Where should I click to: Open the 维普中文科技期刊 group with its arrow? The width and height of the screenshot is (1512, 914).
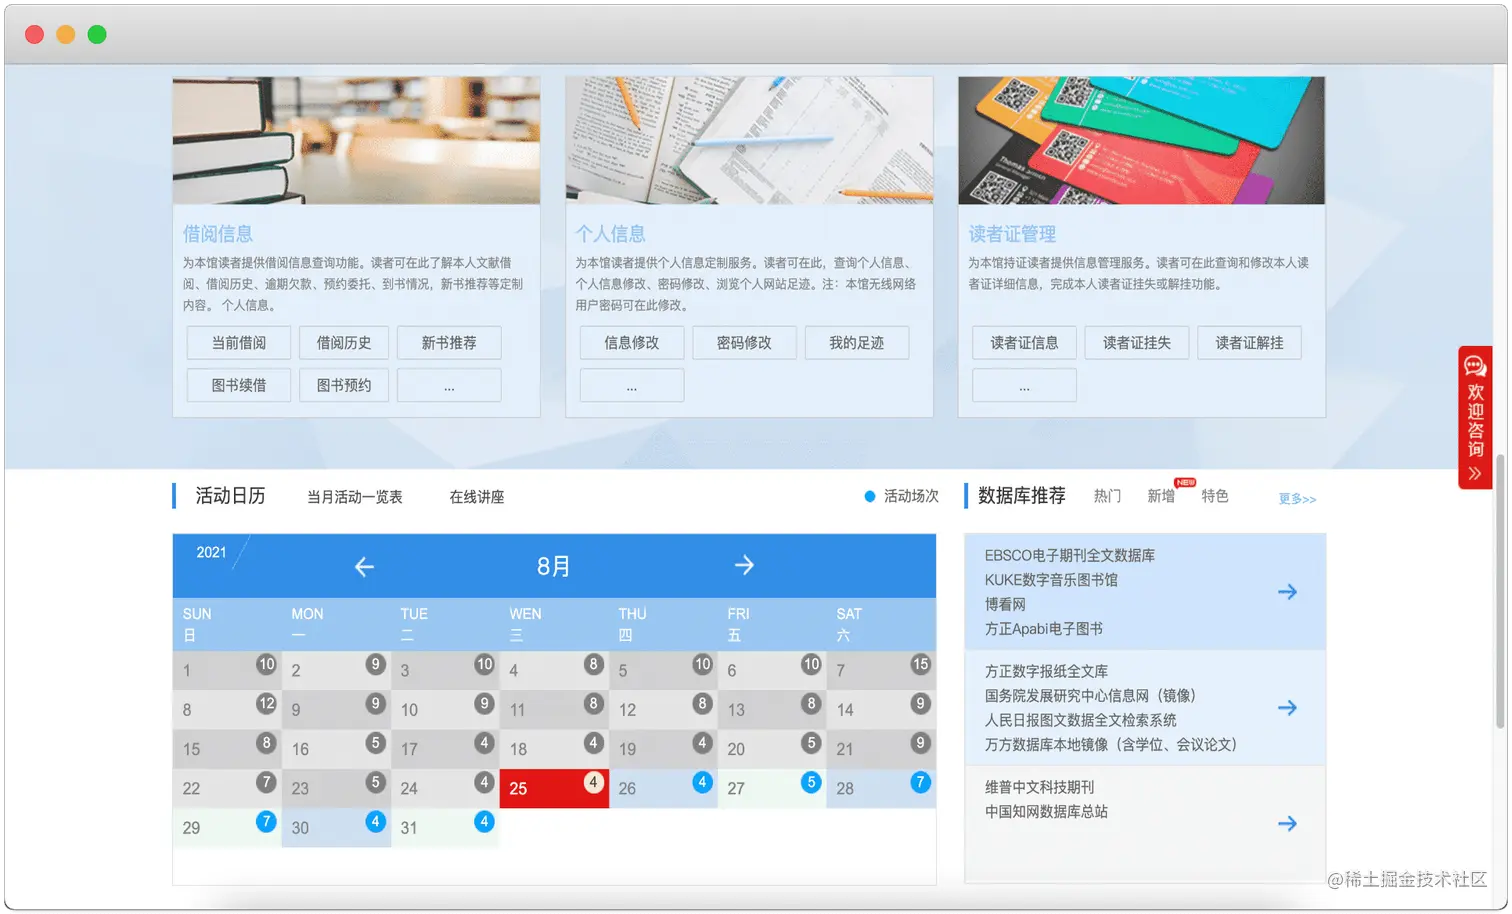pyautogui.click(x=1287, y=823)
